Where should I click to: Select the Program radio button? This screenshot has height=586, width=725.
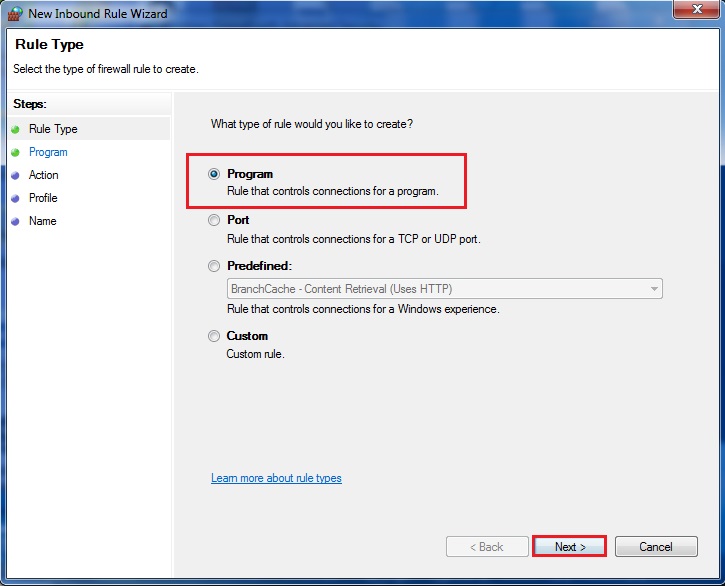tap(214, 174)
